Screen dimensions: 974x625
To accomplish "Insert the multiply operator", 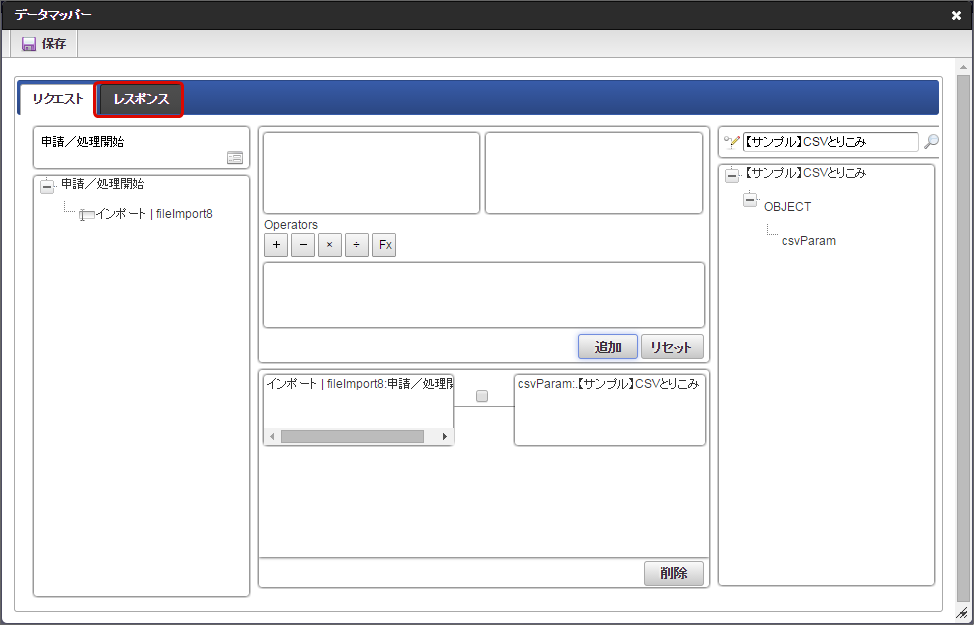I will (330, 245).
